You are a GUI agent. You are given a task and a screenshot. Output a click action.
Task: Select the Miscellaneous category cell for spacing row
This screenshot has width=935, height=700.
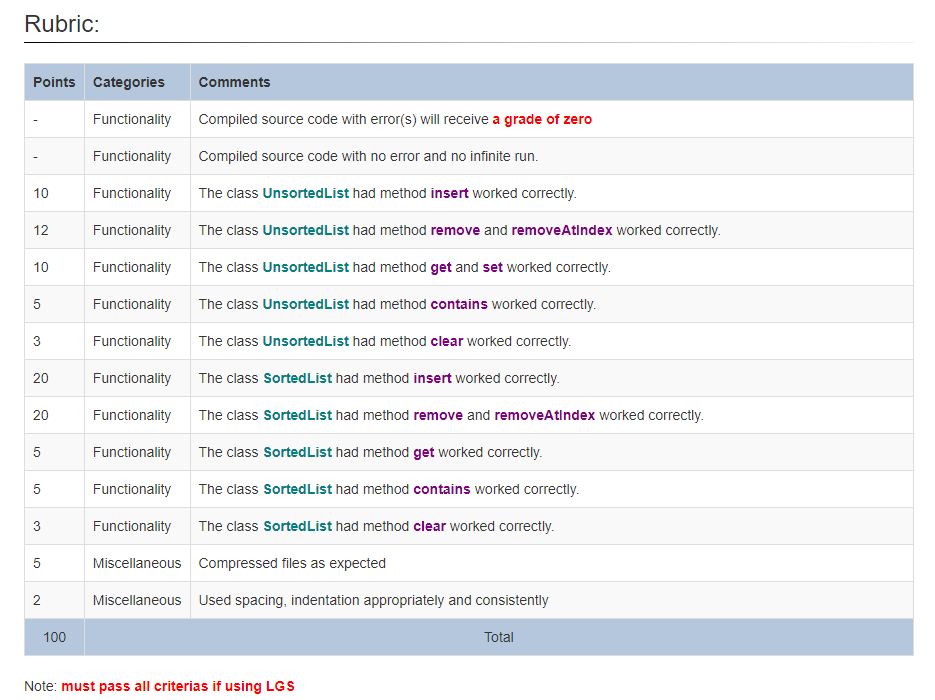point(136,600)
